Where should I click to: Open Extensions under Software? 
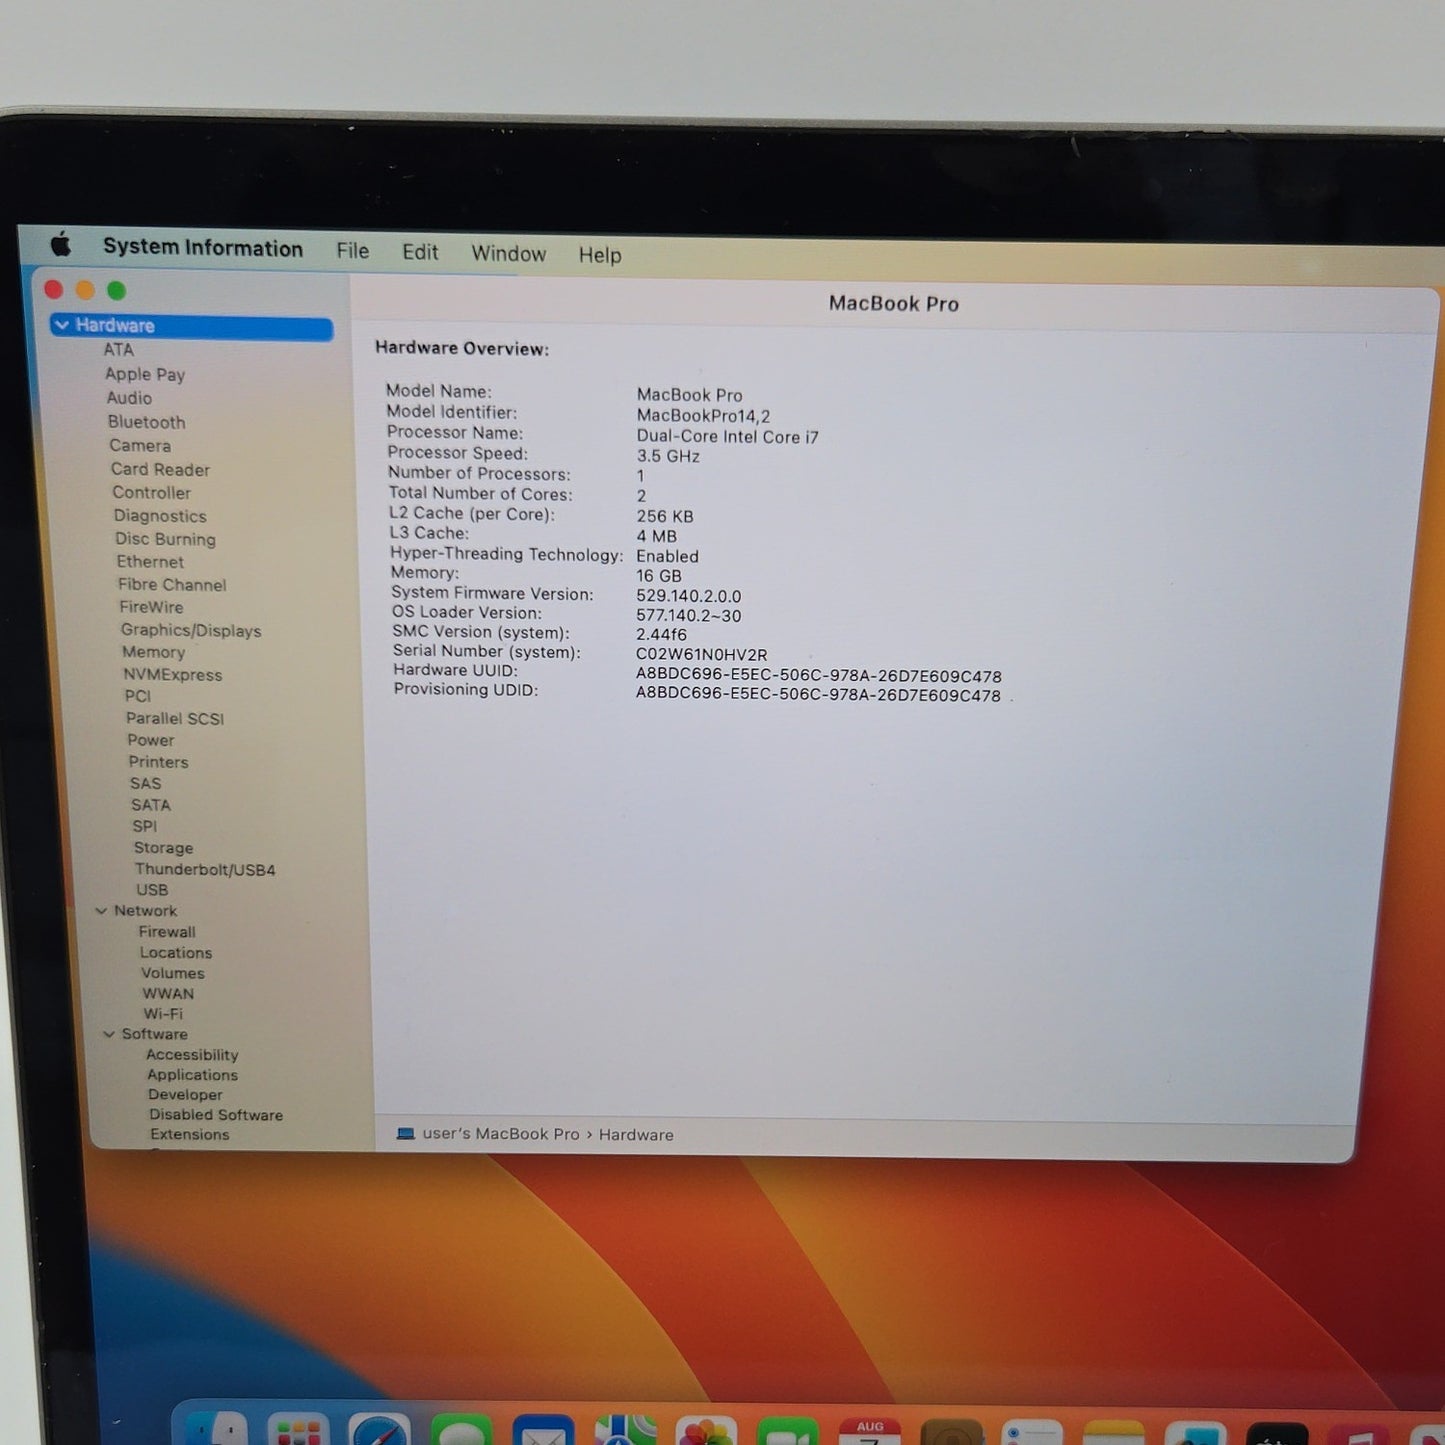[x=190, y=1135]
